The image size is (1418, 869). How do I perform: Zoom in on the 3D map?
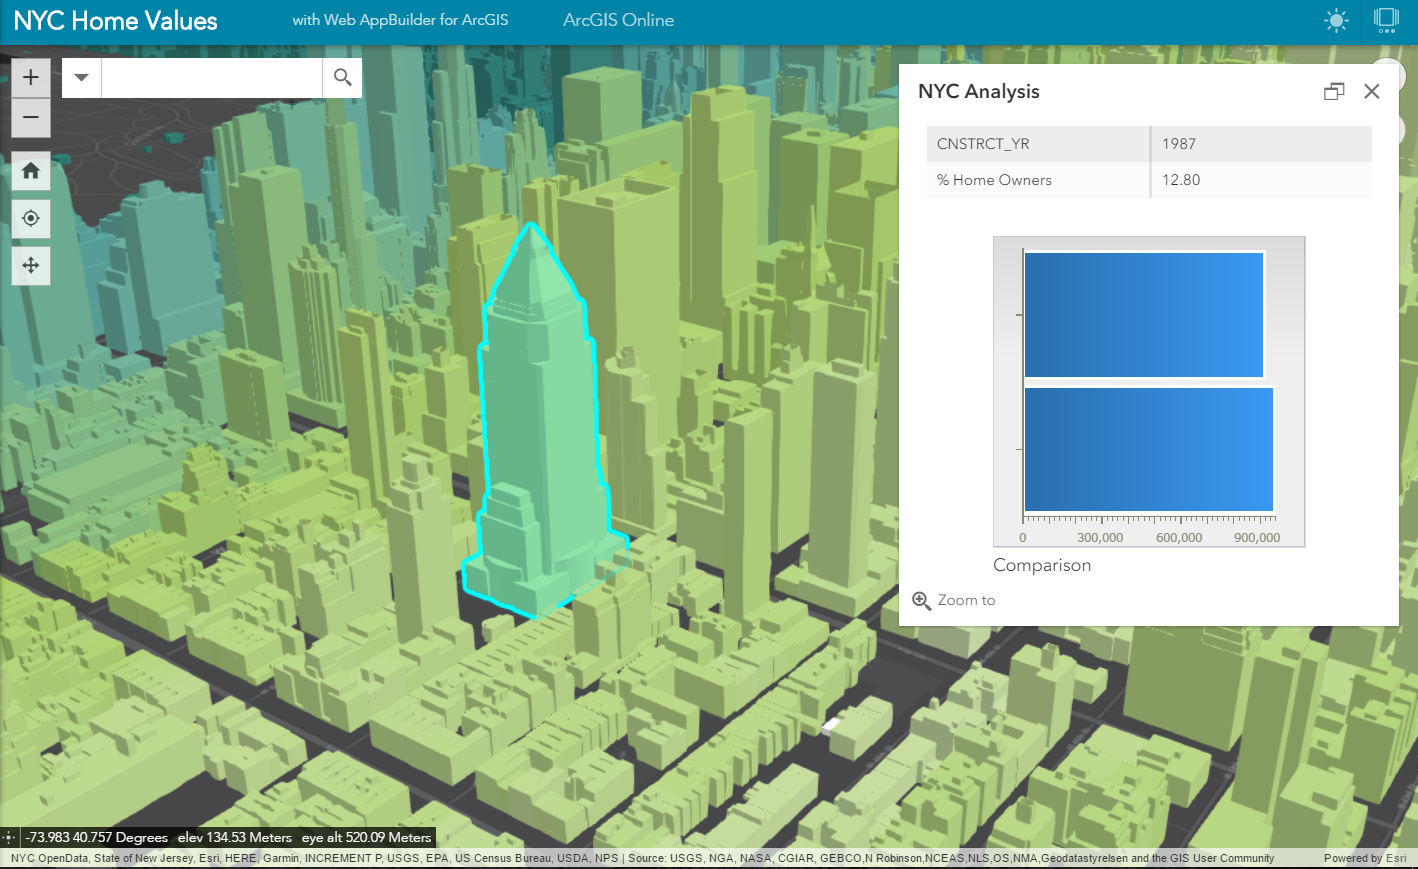click(x=31, y=77)
